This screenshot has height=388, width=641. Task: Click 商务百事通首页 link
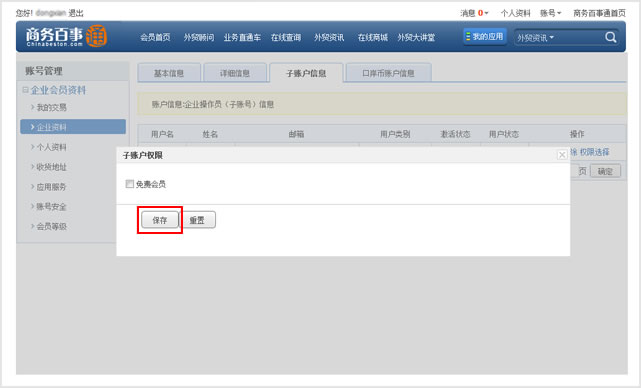[599, 13]
